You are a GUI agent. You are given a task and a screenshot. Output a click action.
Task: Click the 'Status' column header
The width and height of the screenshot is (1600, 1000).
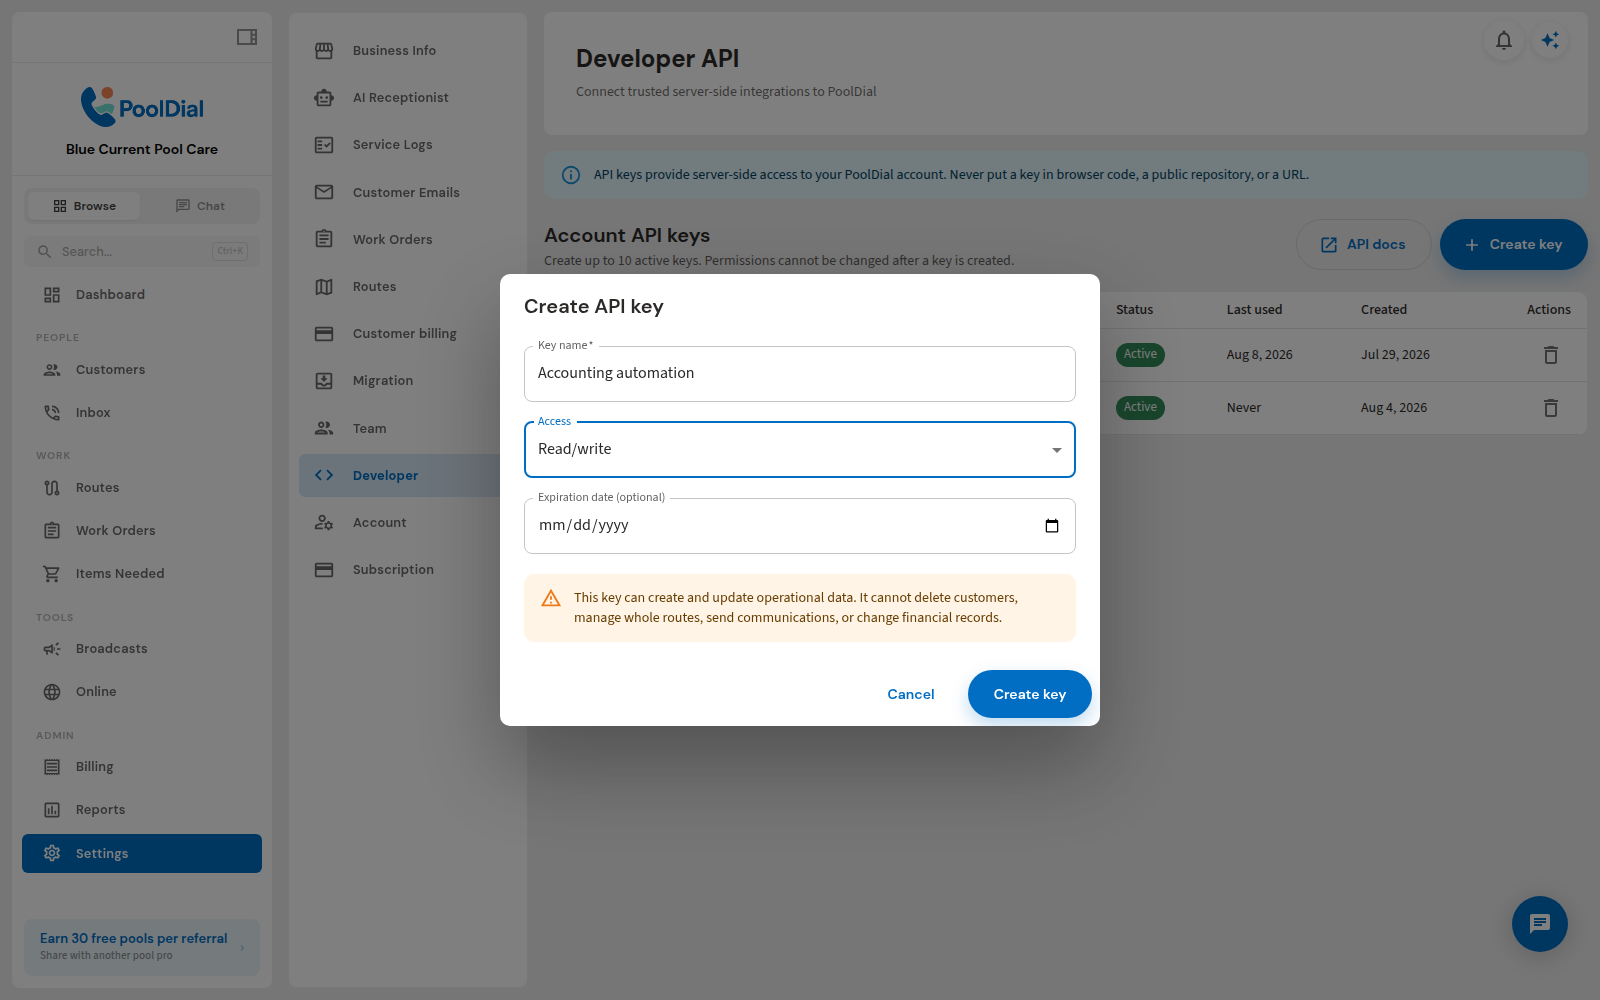(1134, 310)
